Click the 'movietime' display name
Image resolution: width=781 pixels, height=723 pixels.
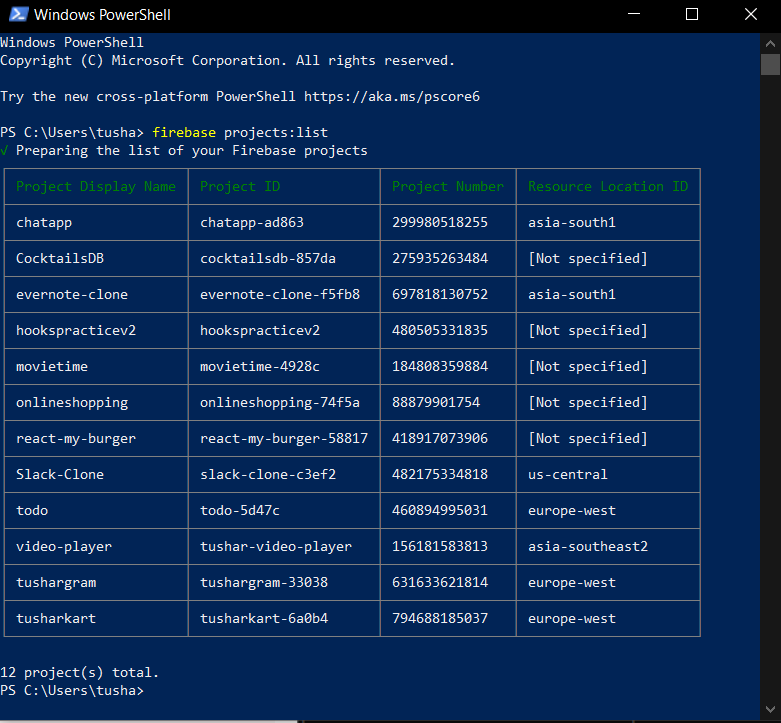tap(52, 366)
